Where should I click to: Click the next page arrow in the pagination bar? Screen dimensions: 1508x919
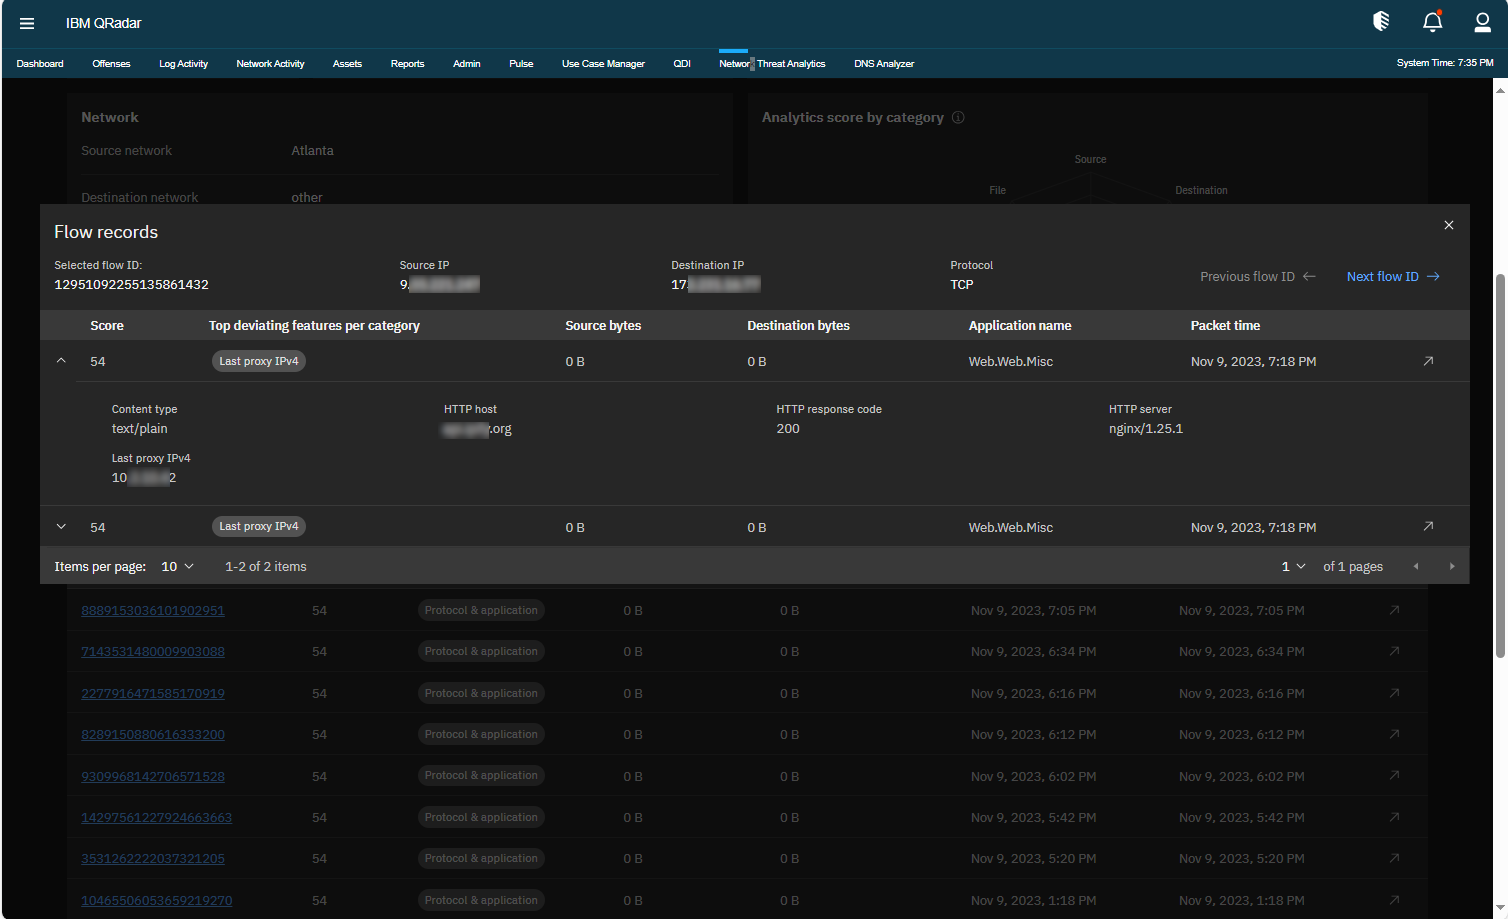(x=1452, y=566)
